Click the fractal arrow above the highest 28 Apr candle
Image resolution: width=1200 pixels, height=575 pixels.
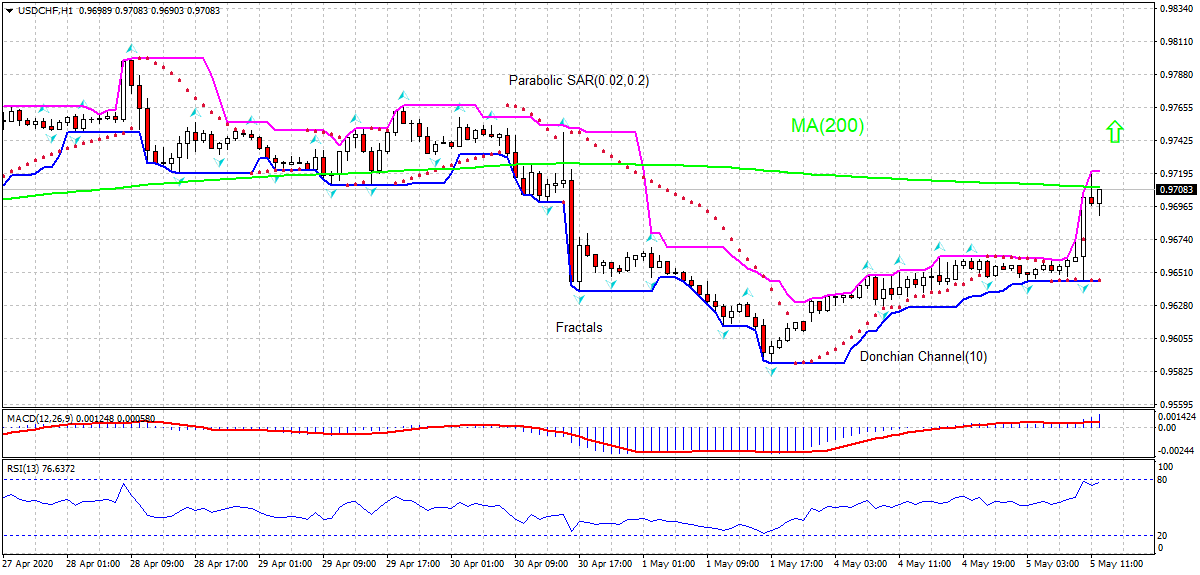click(129, 48)
